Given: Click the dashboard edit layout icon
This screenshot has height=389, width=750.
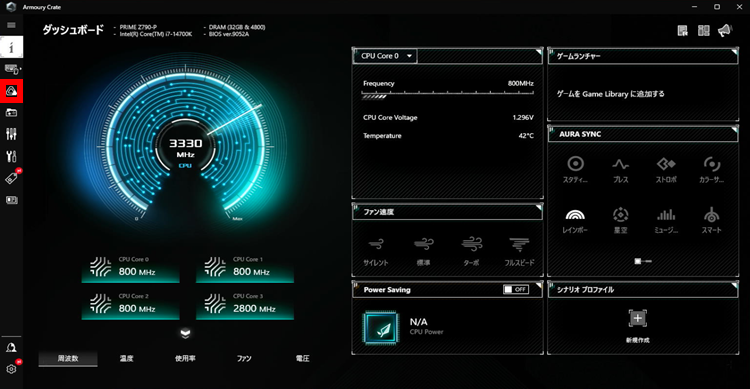Looking at the screenshot, I should click(683, 31).
